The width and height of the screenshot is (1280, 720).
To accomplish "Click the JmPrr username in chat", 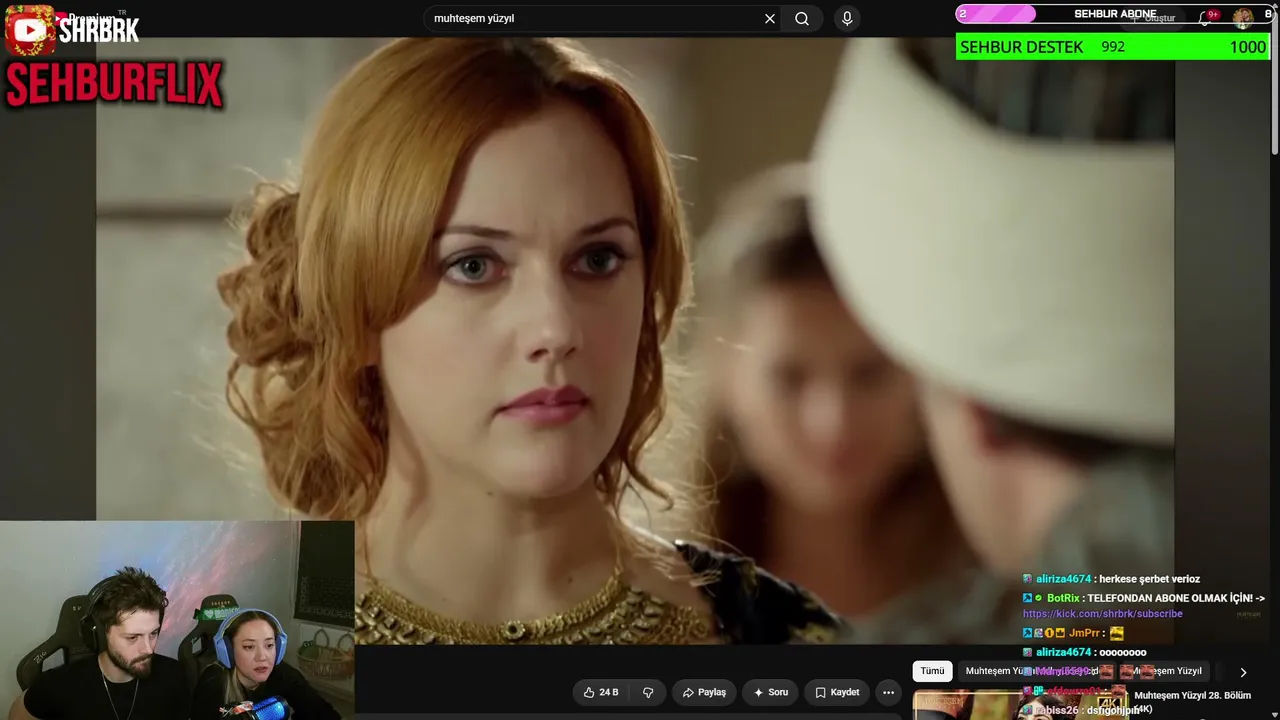I will [x=1084, y=633].
